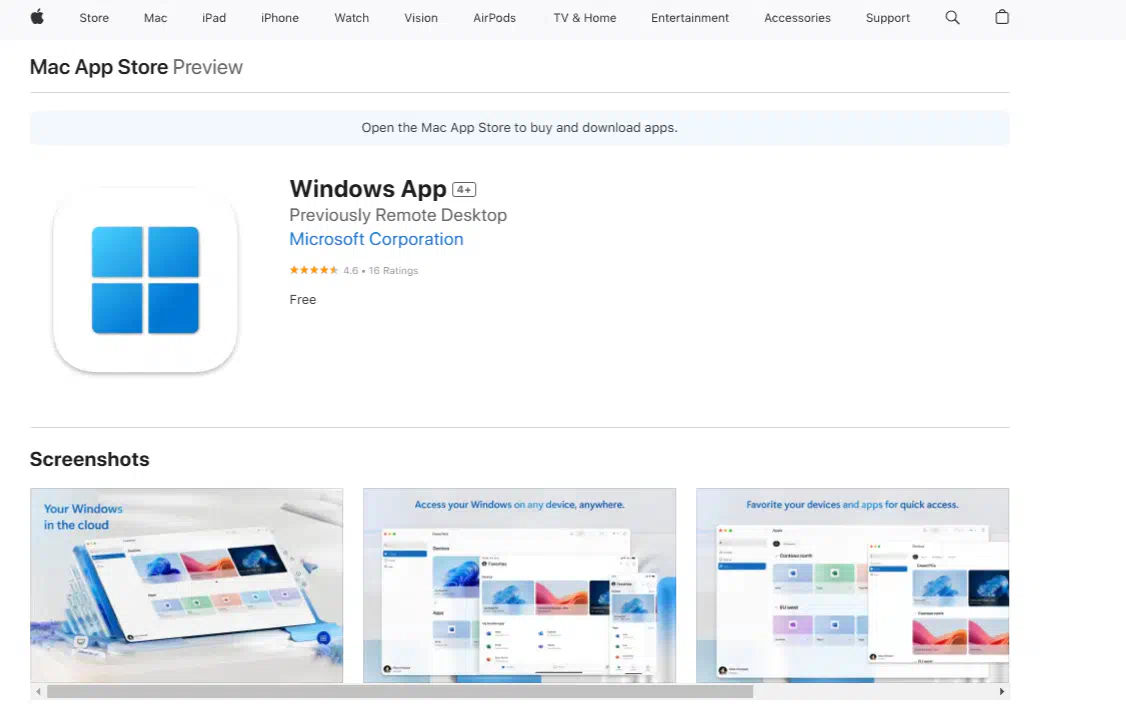Click the Windows App logo icon
The width and height of the screenshot is (1126, 726).
pyautogui.click(x=145, y=280)
